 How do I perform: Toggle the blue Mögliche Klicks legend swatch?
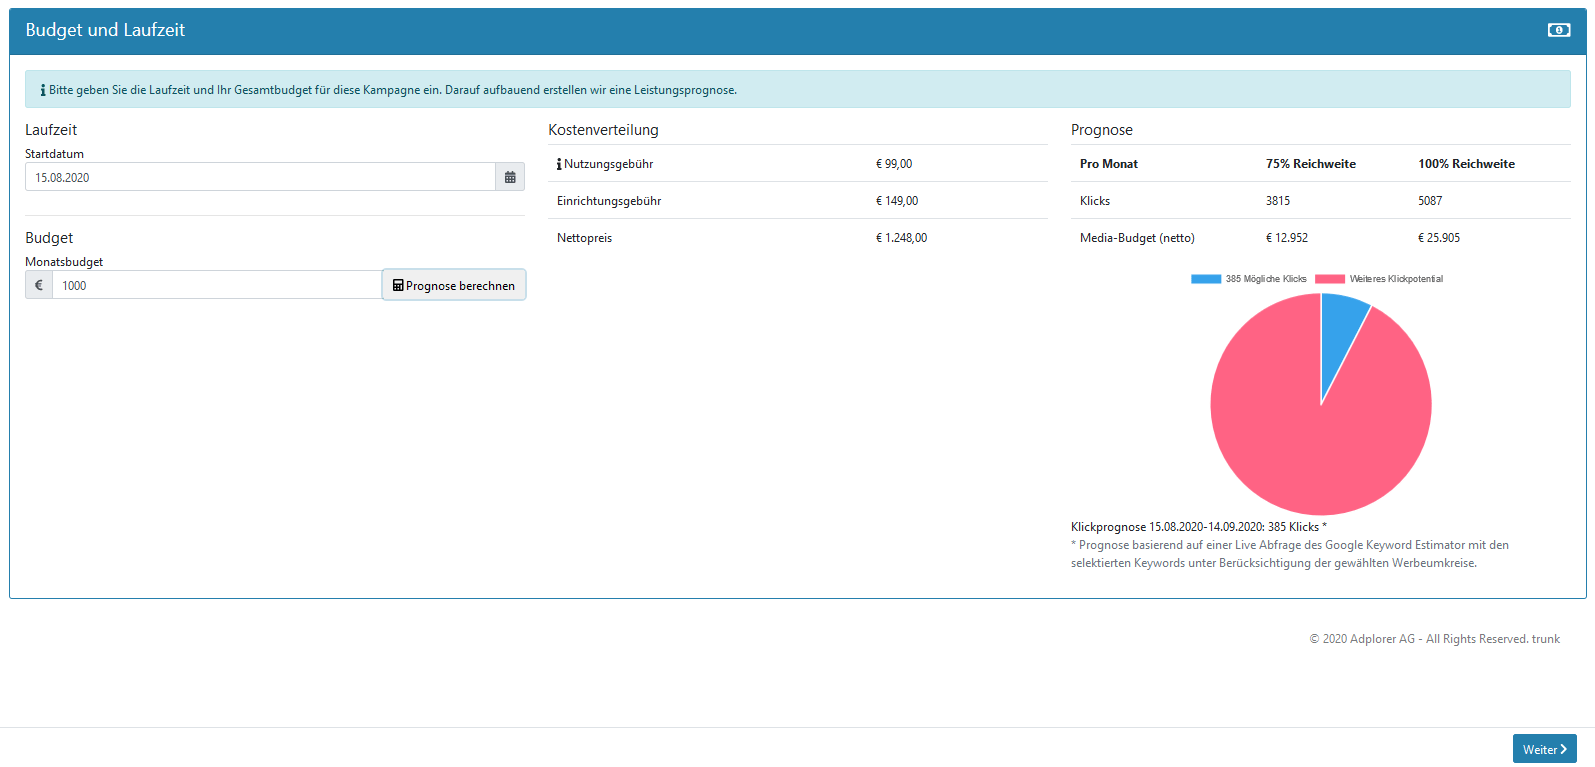[x=1206, y=279]
